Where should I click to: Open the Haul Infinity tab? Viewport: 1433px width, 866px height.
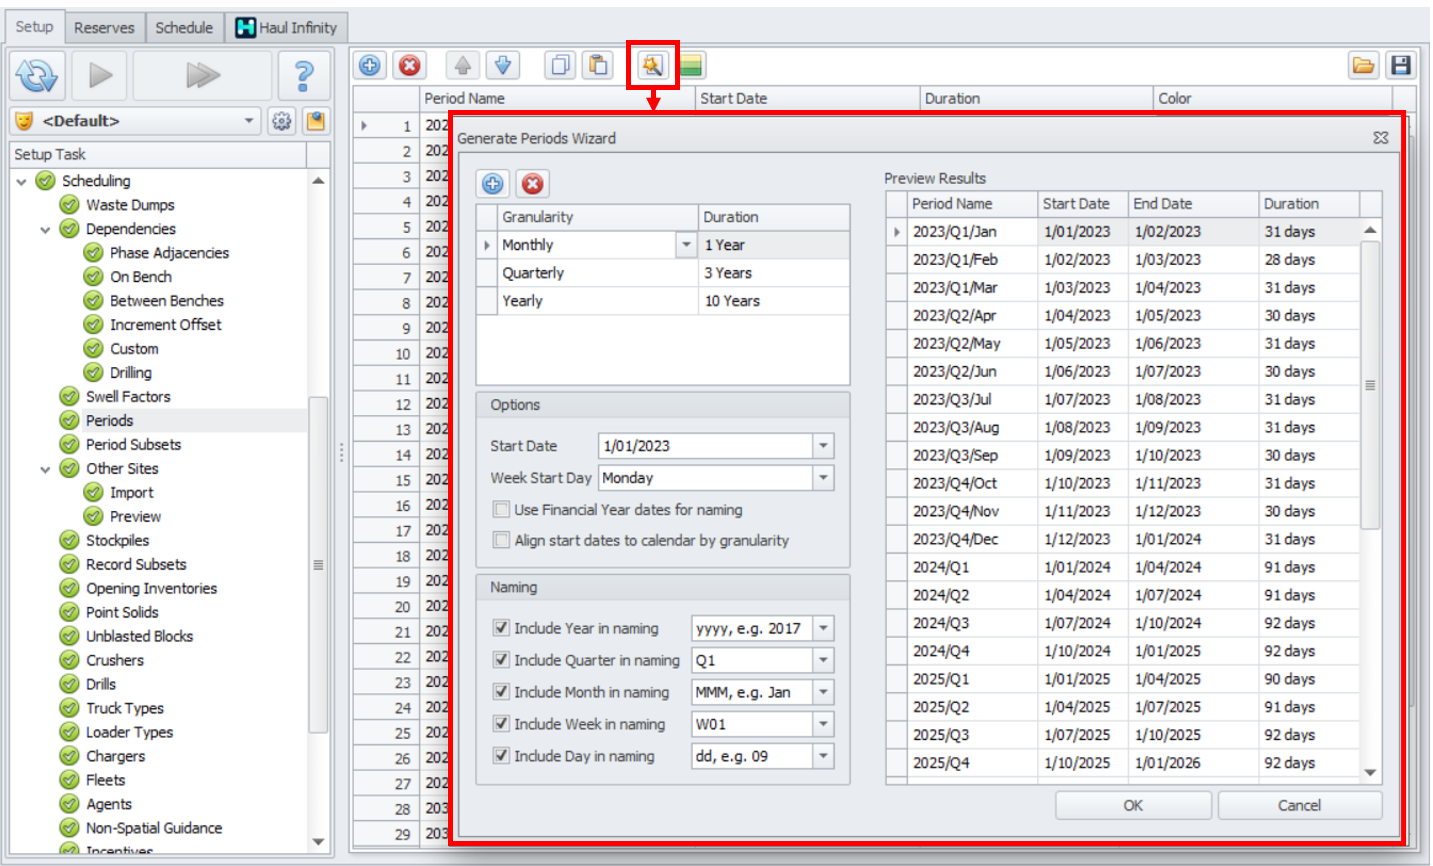click(x=287, y=28)
